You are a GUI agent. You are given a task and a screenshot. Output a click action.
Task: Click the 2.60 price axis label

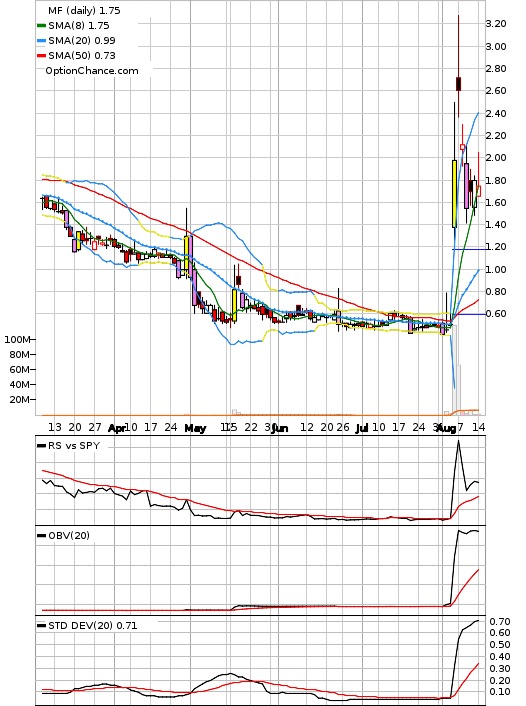(496, 91)
